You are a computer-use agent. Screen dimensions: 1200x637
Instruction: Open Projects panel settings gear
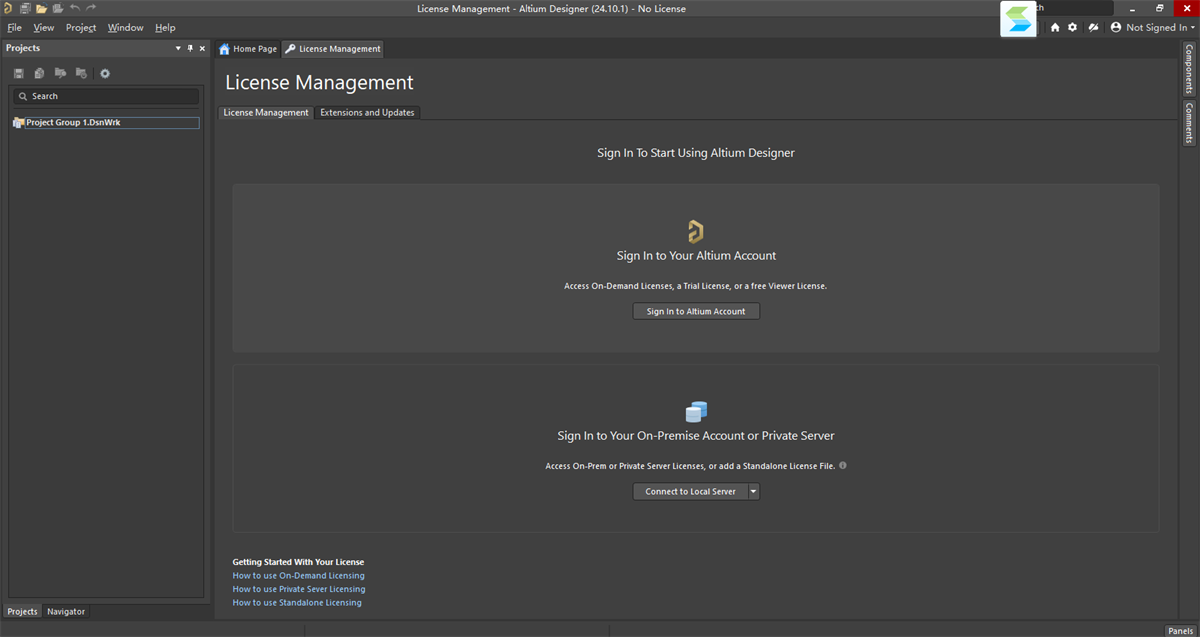(105, 73)
